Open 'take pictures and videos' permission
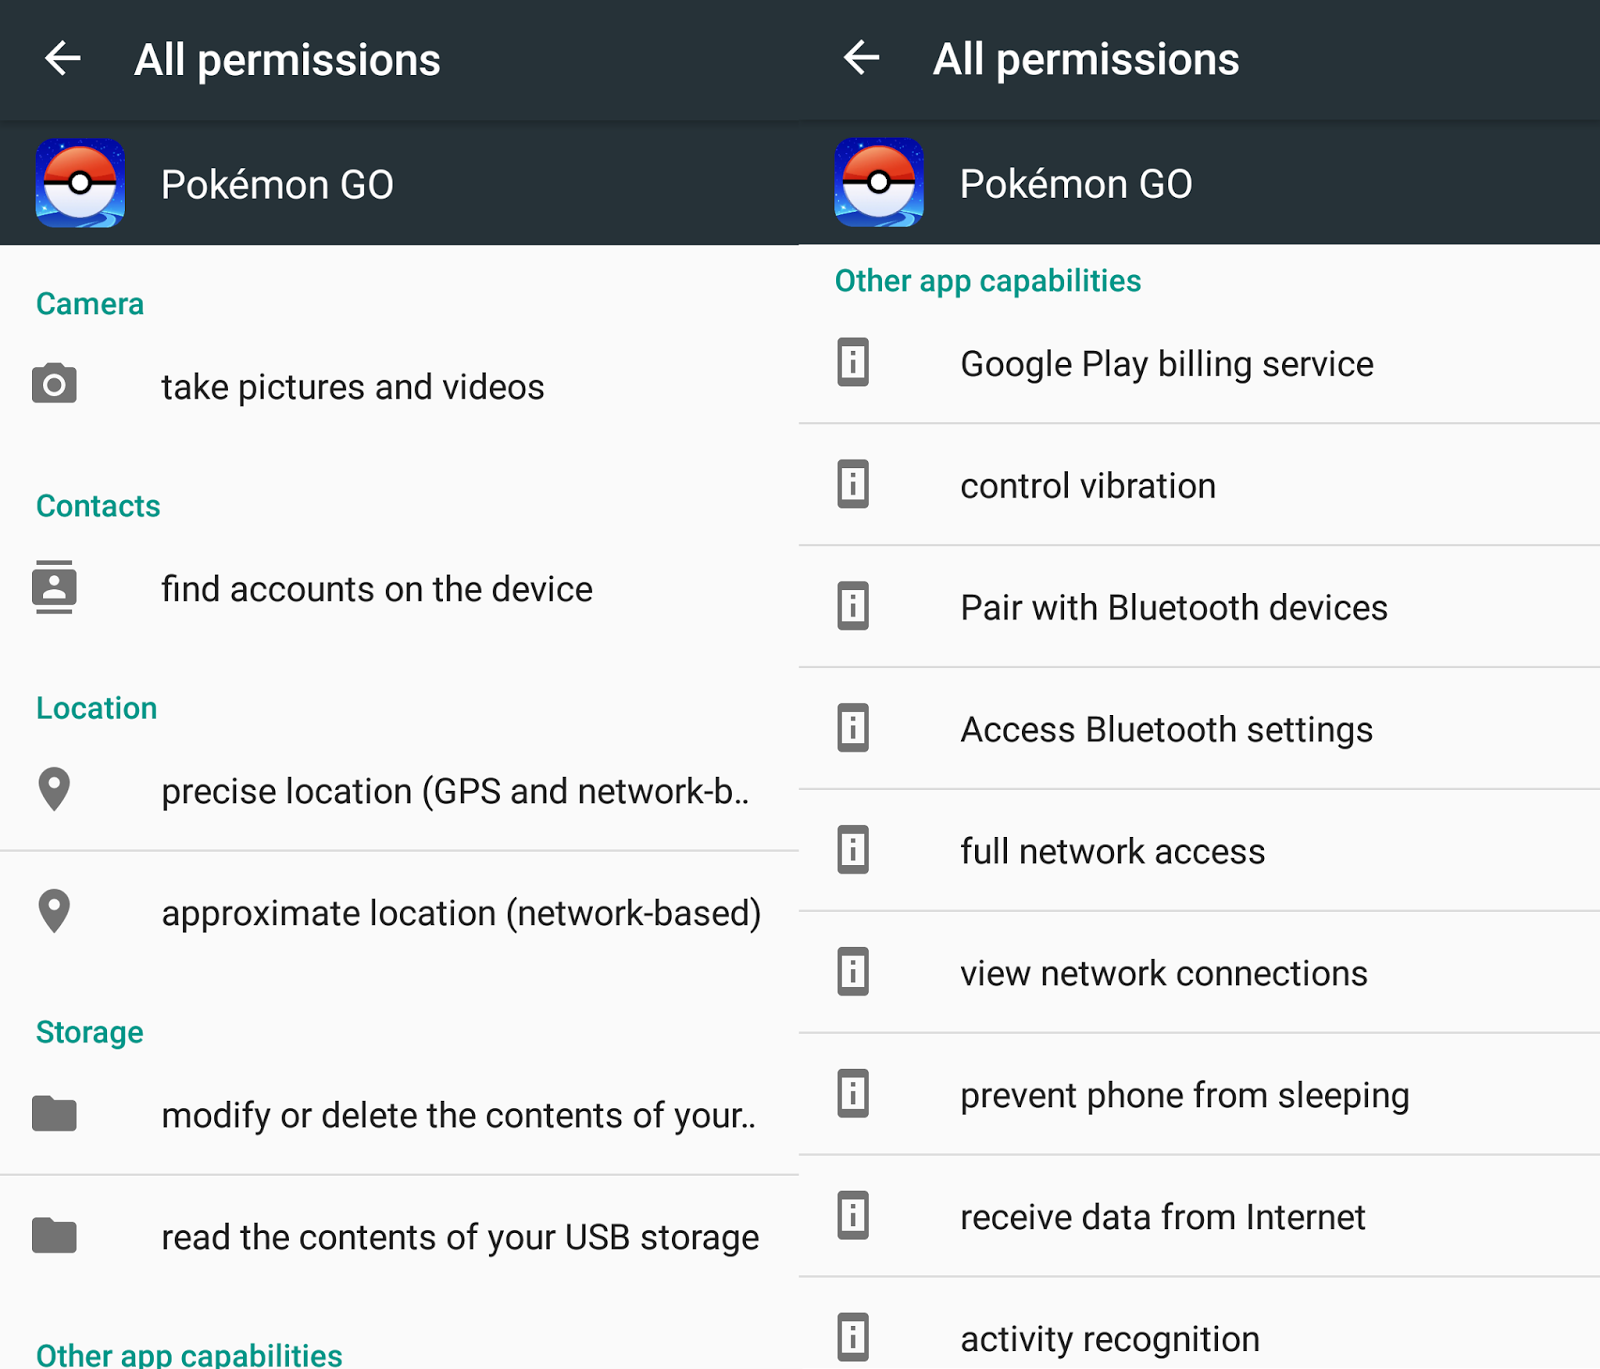Image resolution: width=1600 pixels, height=1369 pixels. (353, 387)
